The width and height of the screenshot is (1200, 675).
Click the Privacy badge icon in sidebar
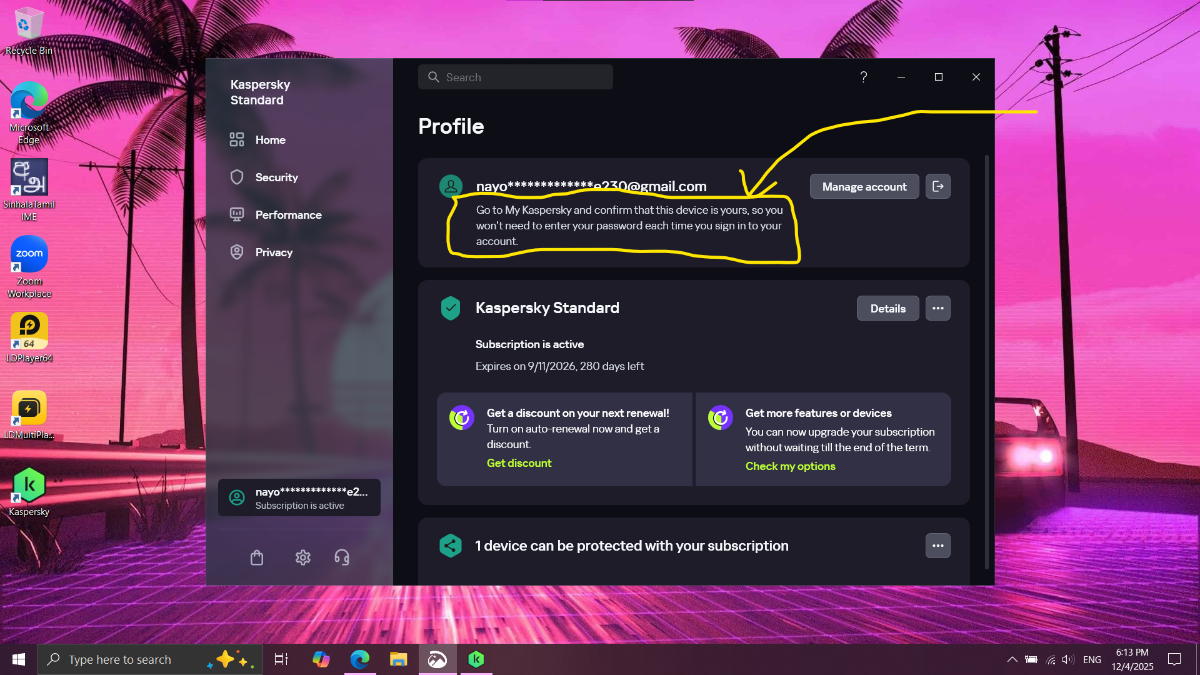click(237, 252)
